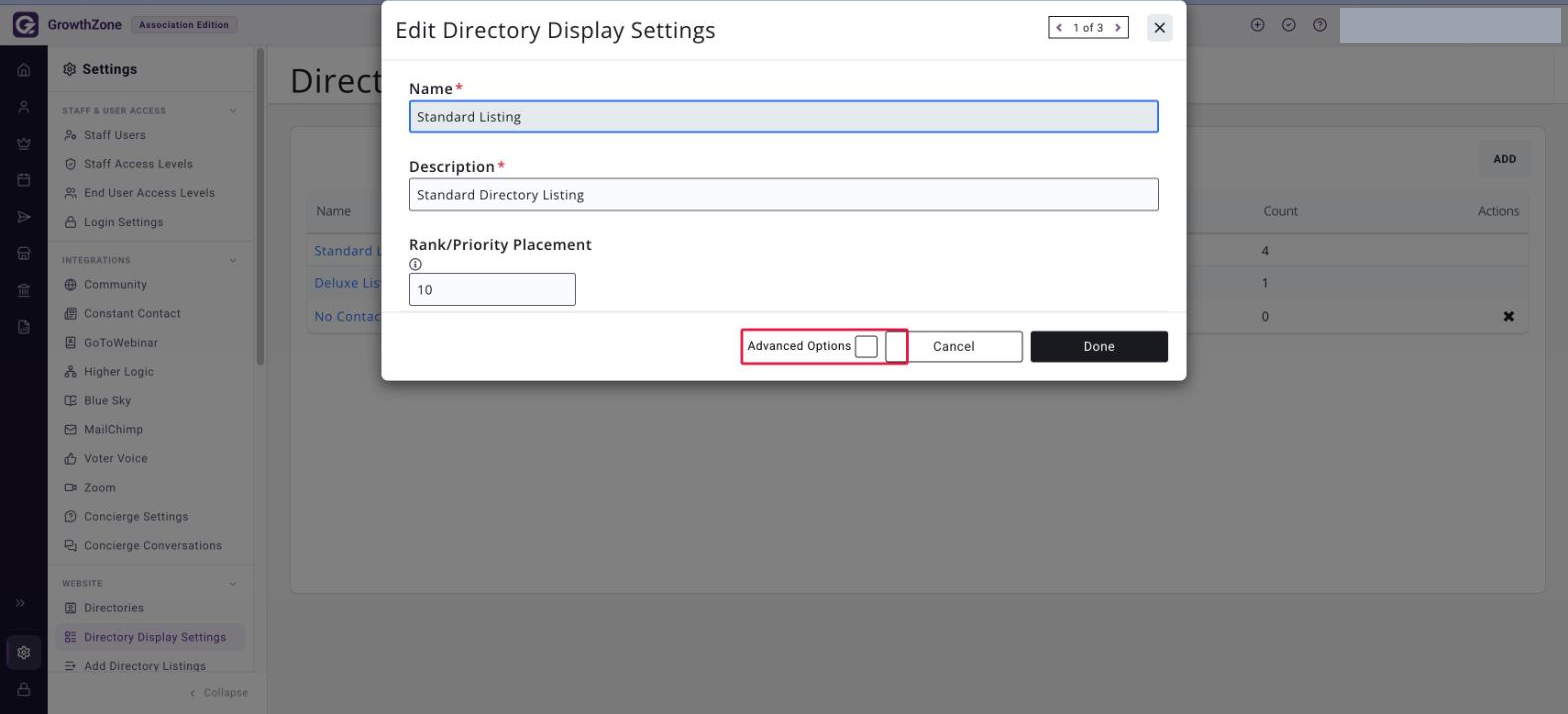Click the GrowthZone logo icon

tap(25, 25)
